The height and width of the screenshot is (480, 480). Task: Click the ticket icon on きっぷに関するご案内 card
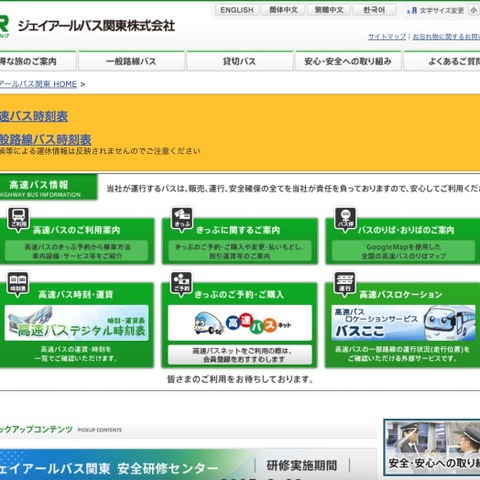click(x=182, y=219)
